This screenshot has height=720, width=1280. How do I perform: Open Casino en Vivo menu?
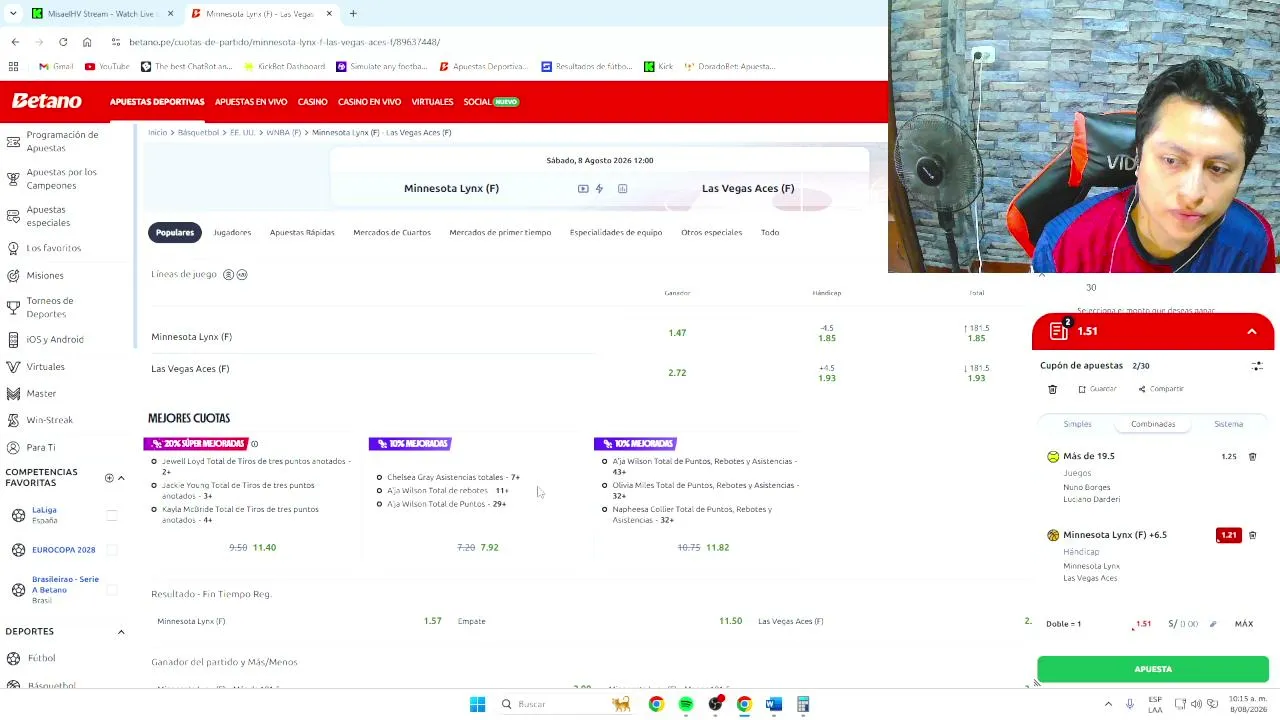click(369, 102)
